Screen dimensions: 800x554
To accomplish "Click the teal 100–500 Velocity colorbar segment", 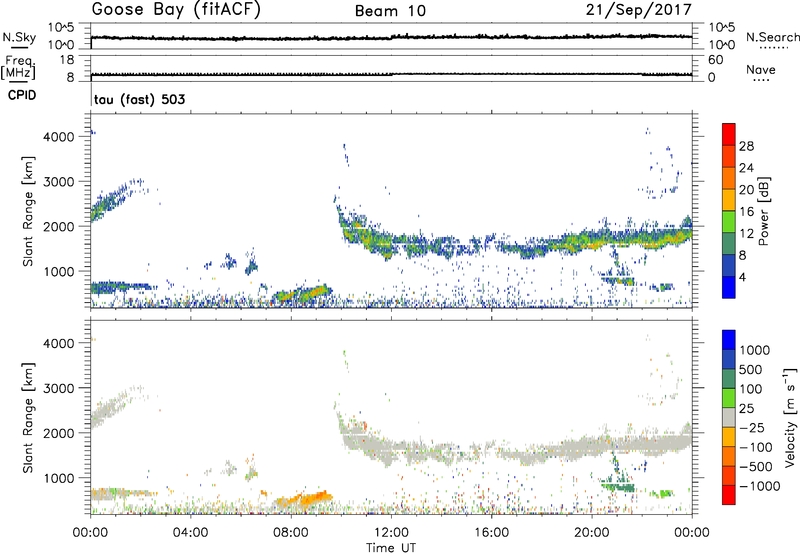I will [x=729, y=379].
